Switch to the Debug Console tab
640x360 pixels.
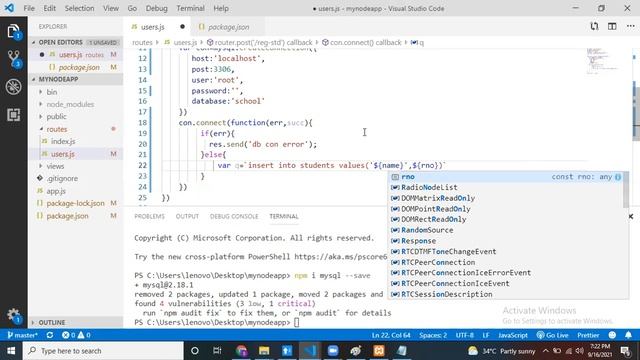point(234,216)
